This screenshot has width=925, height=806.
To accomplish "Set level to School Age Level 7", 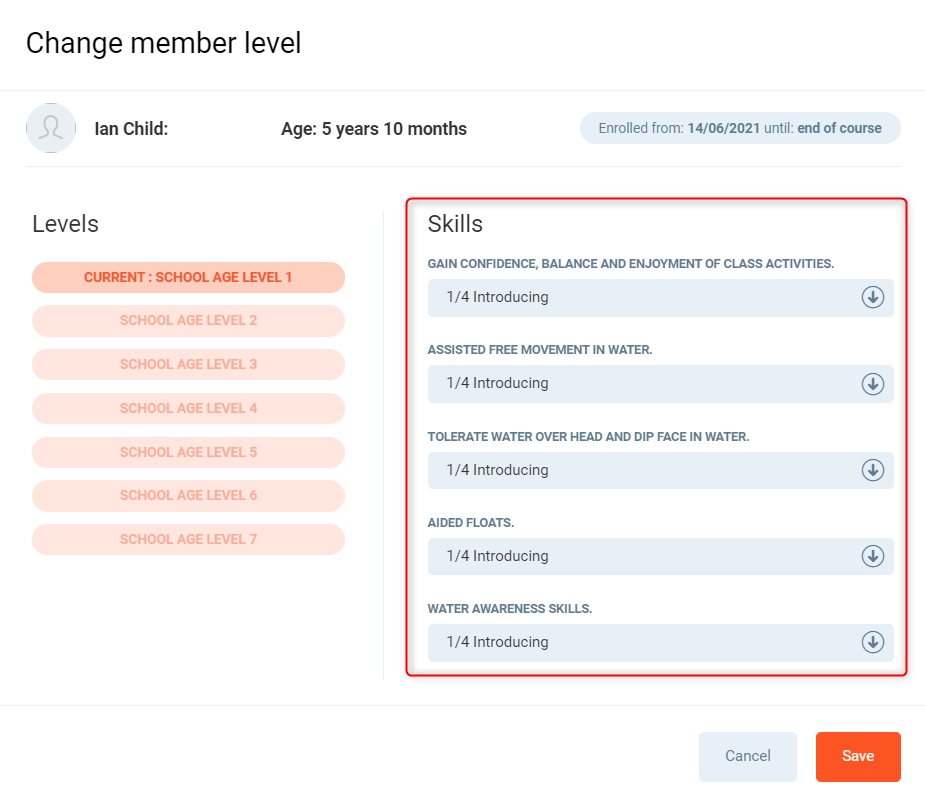I will [188, 539].
